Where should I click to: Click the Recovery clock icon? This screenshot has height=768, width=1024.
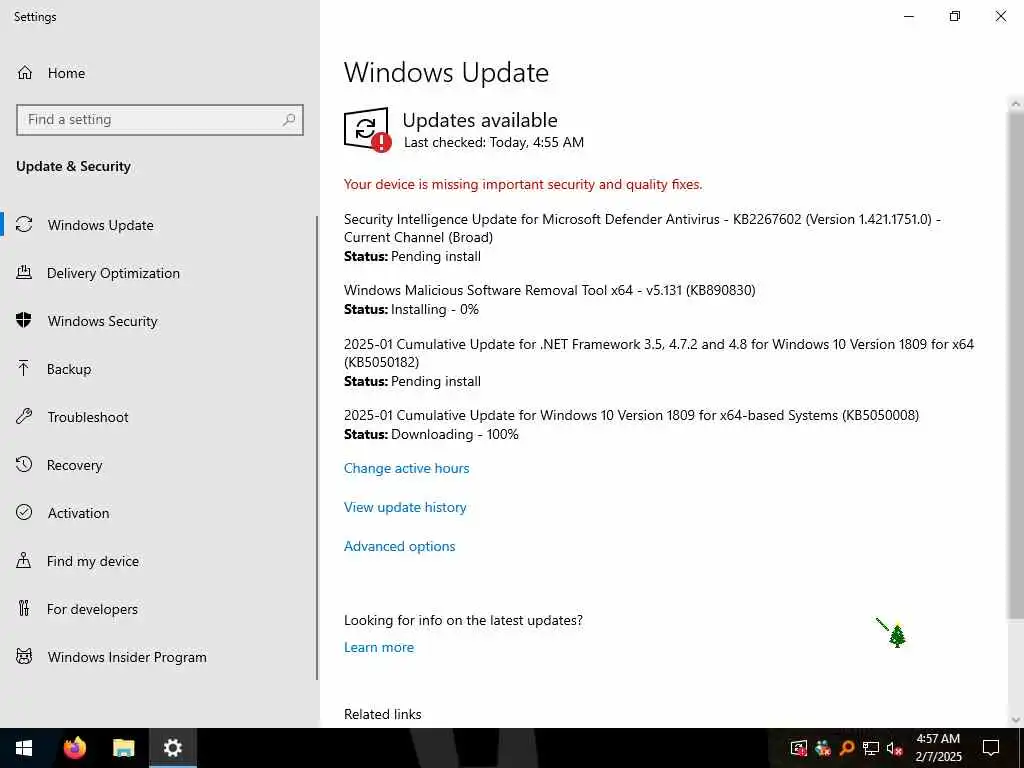point(24,464)
